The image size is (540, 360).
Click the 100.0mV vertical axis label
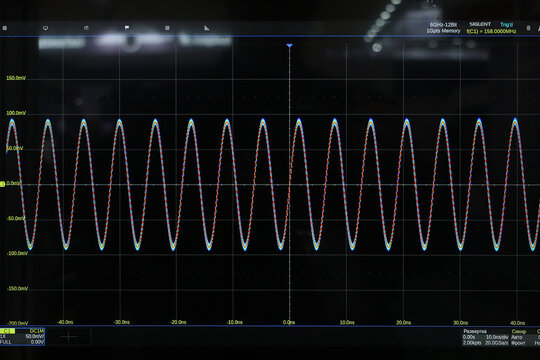16,113
